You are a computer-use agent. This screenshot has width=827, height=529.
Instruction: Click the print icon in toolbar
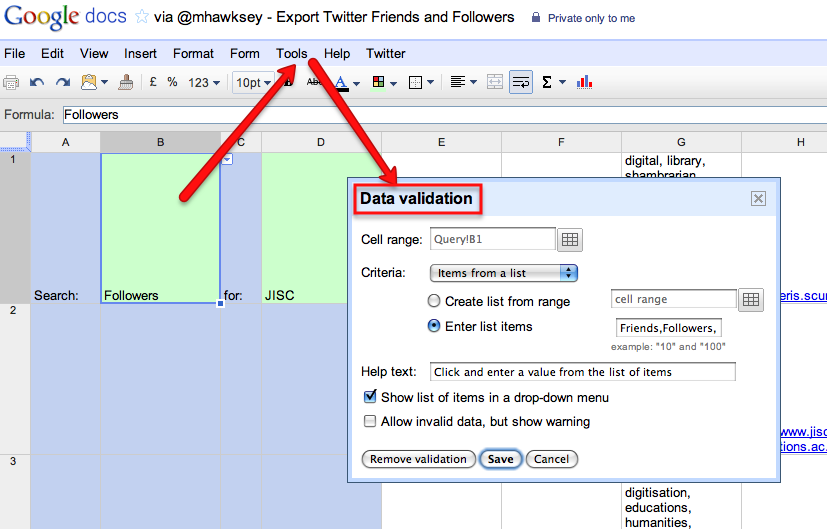pyautogui.click(x=12, y=82)
